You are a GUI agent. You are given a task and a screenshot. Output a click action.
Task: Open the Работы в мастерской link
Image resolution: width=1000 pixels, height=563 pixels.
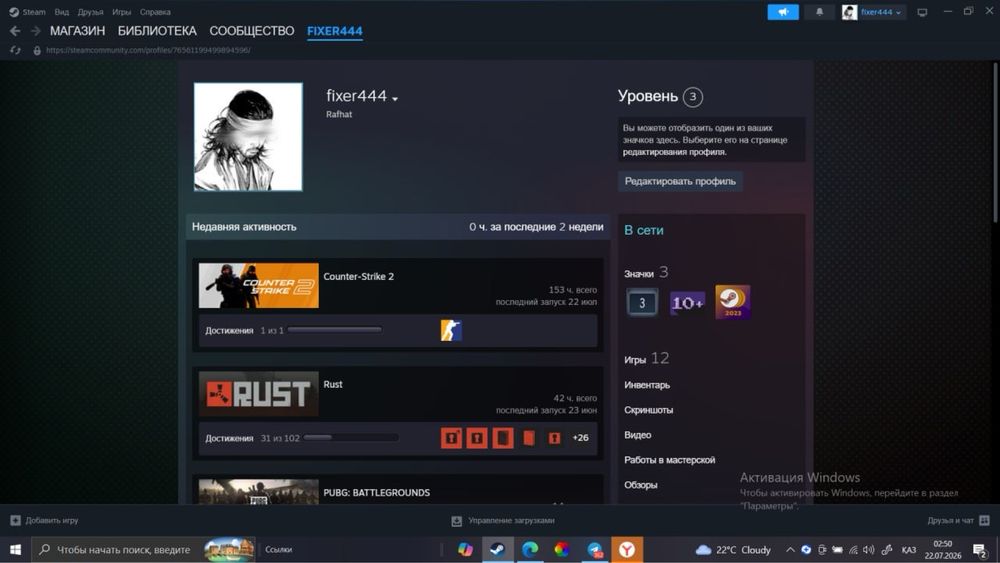click(669, 460)
